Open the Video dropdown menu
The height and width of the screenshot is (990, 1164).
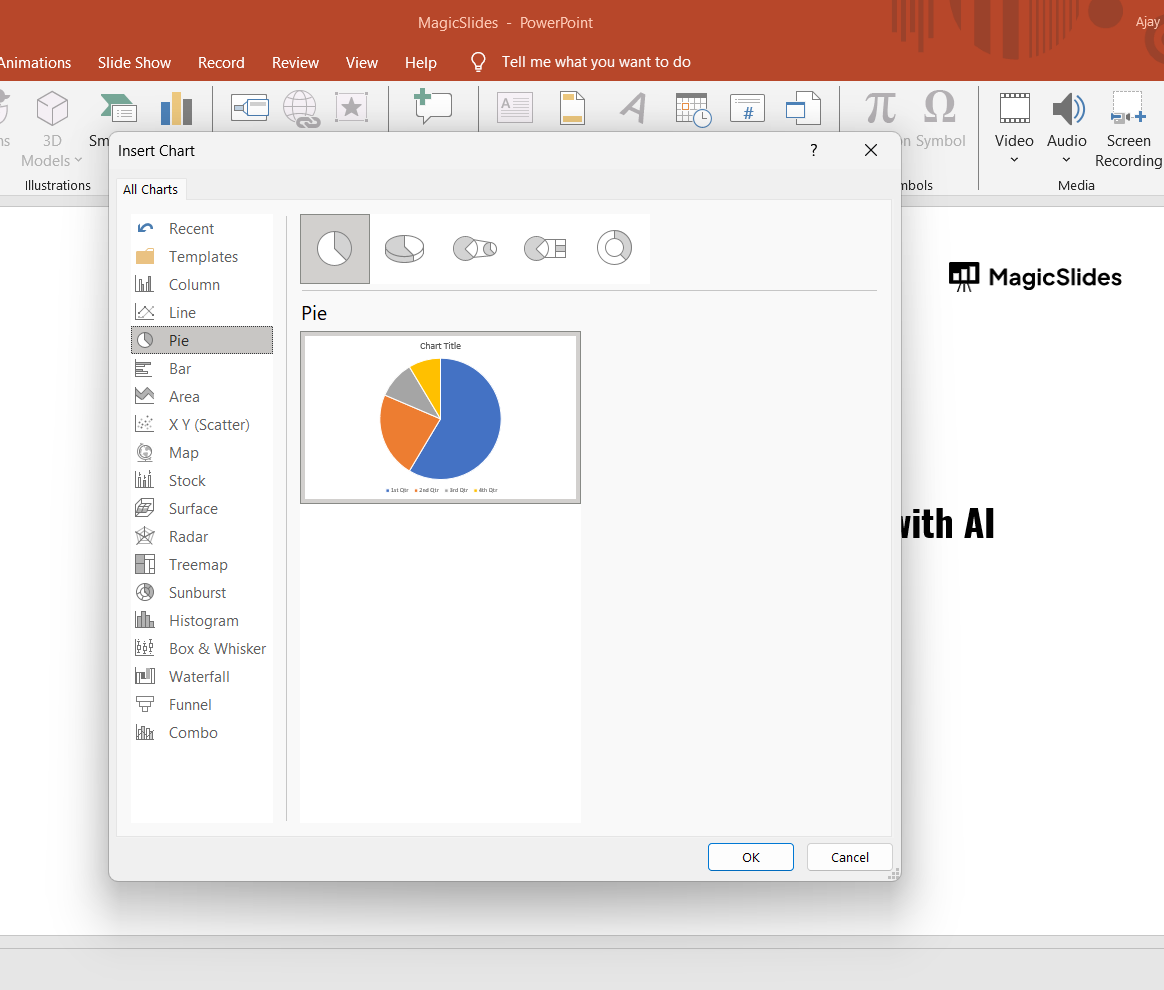click(1014, 159)
